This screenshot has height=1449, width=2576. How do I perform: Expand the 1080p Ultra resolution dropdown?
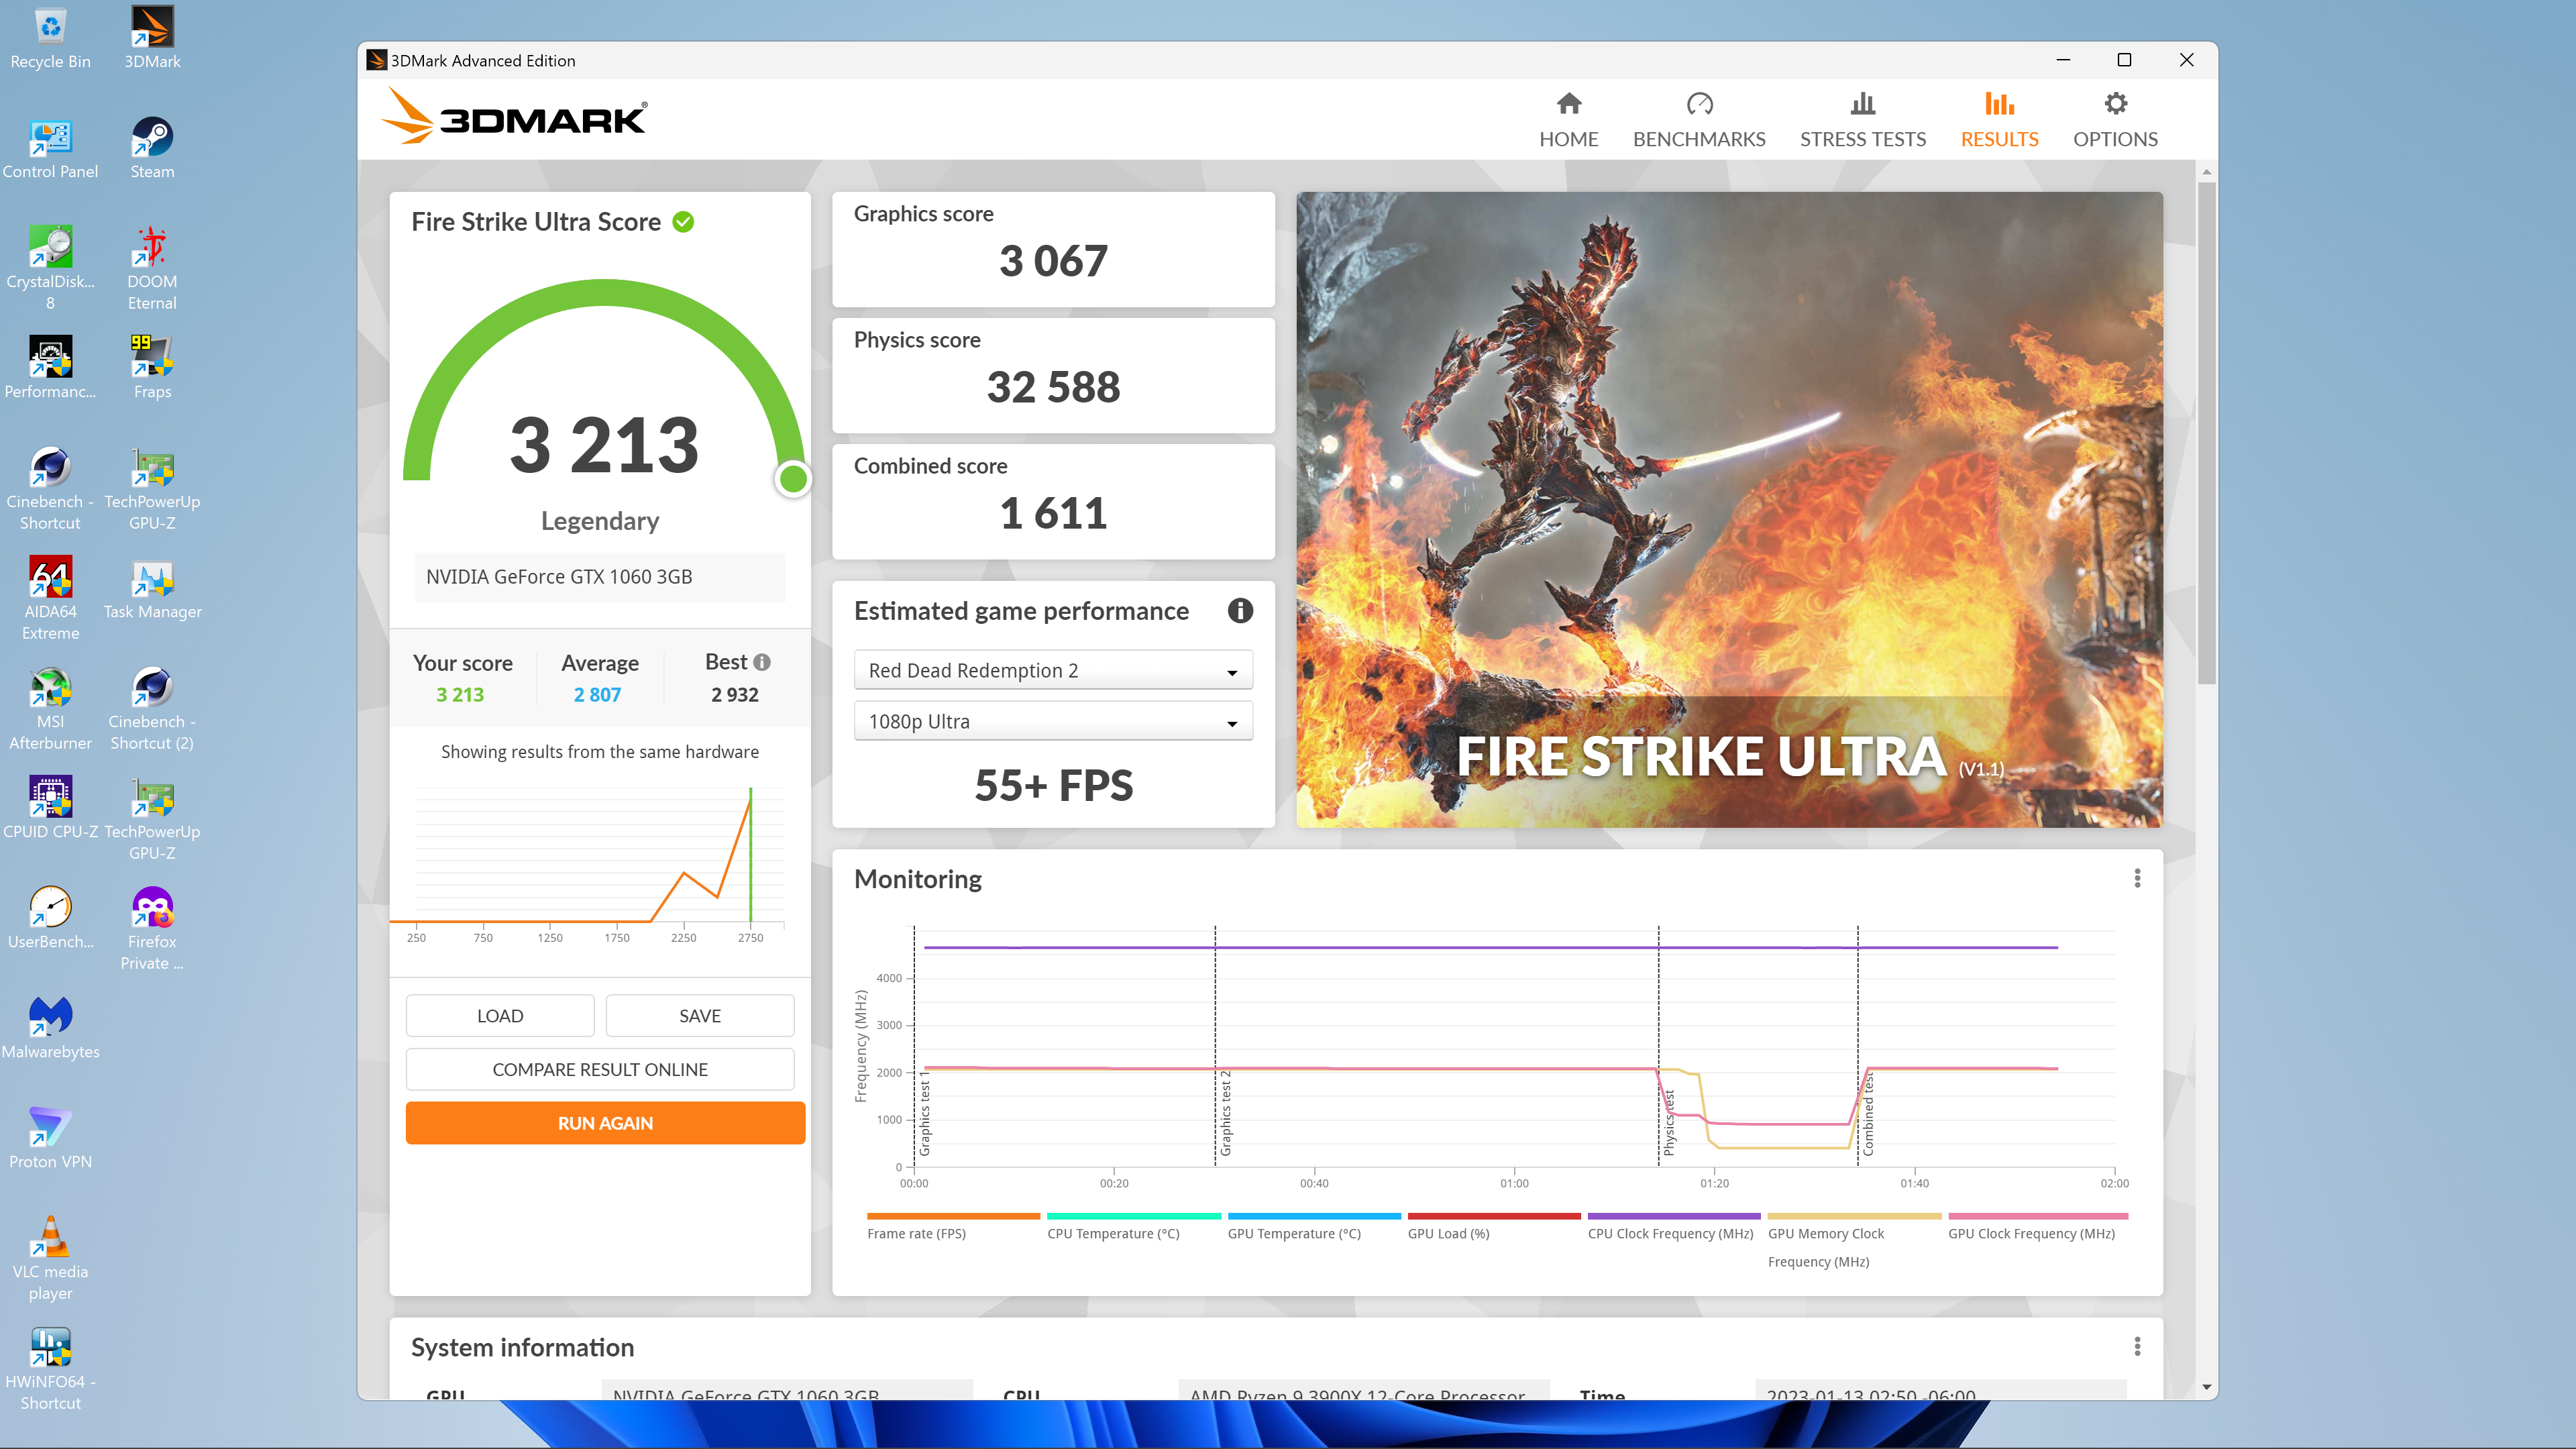pos(1053,721)
